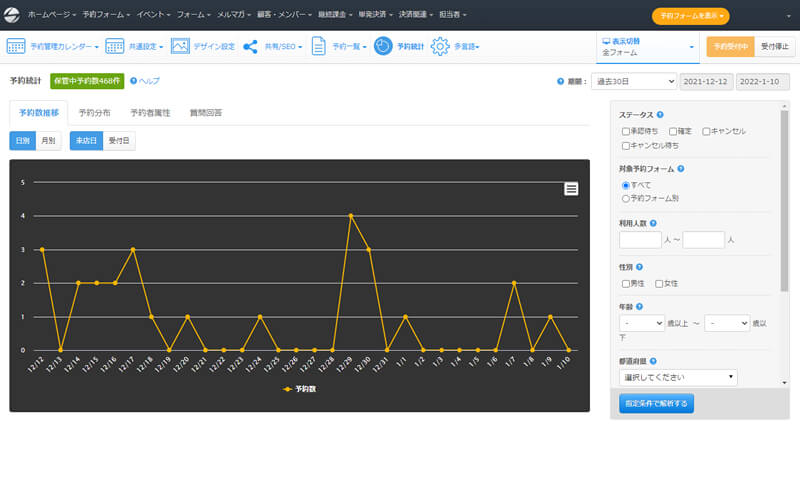Enable the 女性 gender checkbox
Viewport: 800px width, 480px height.
(659, 283)
